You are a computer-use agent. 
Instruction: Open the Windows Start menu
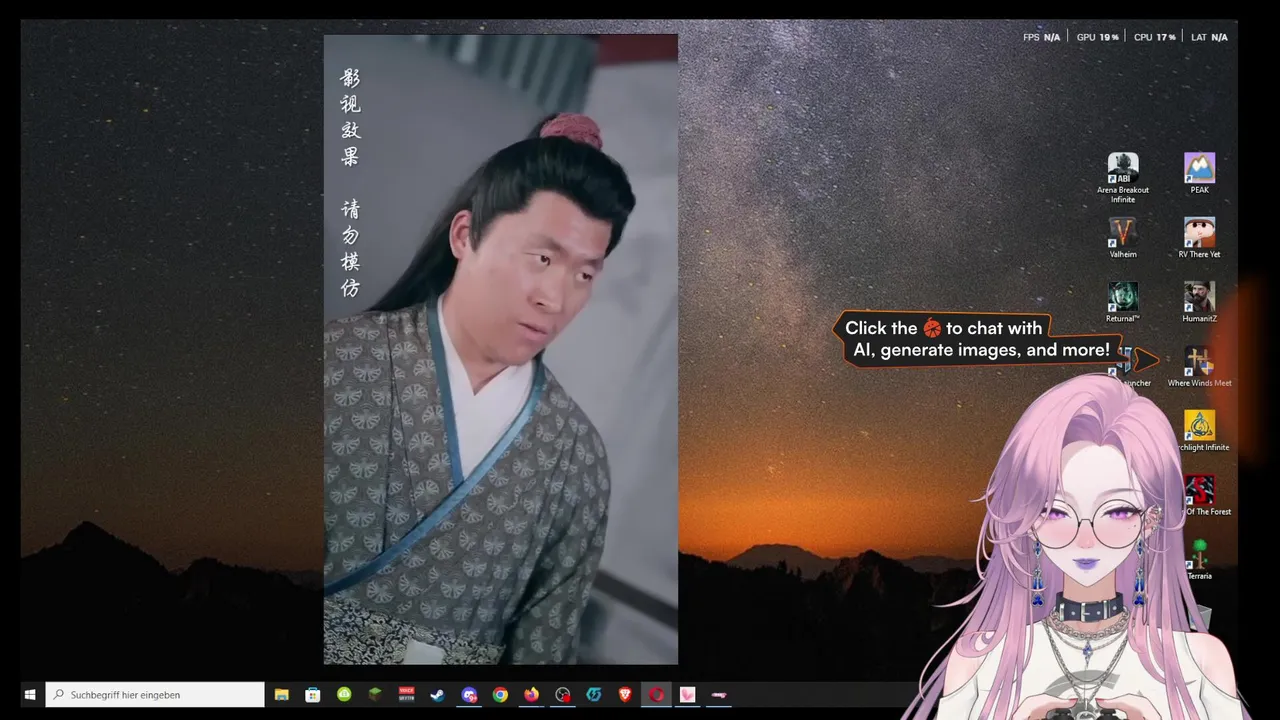(30, 695)
